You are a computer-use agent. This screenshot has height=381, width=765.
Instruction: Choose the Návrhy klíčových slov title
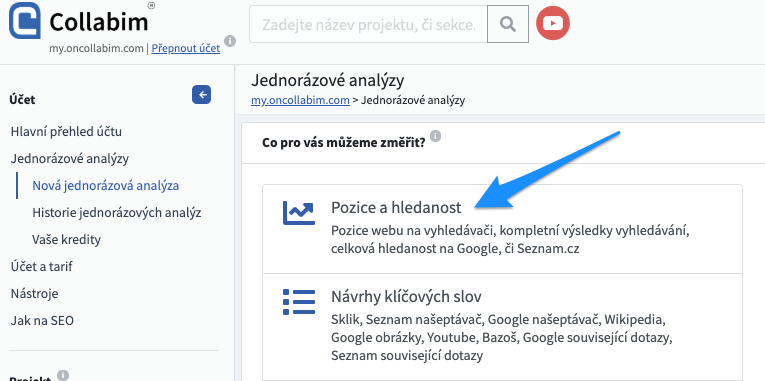[x=406, y=297]
